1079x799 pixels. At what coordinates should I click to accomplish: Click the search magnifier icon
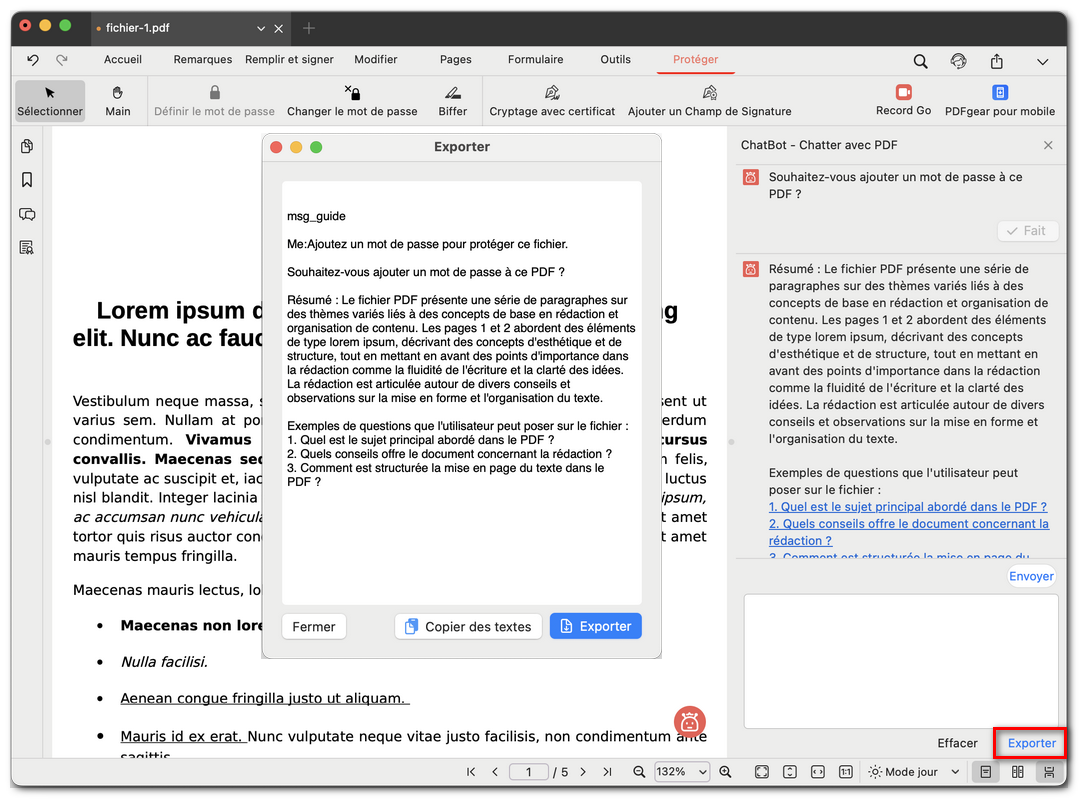point(920,61)
